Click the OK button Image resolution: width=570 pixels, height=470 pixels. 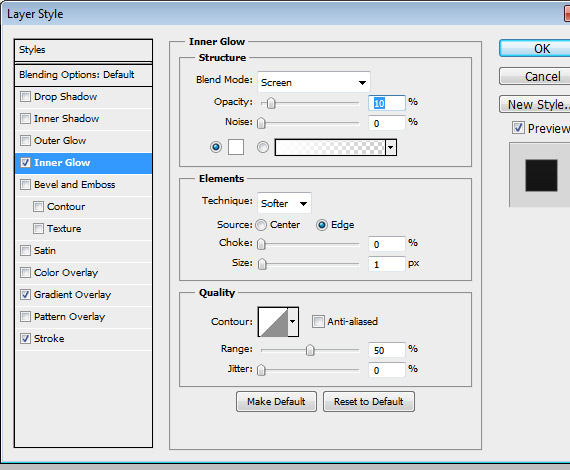pyautogui.click(x=535, y=48)
